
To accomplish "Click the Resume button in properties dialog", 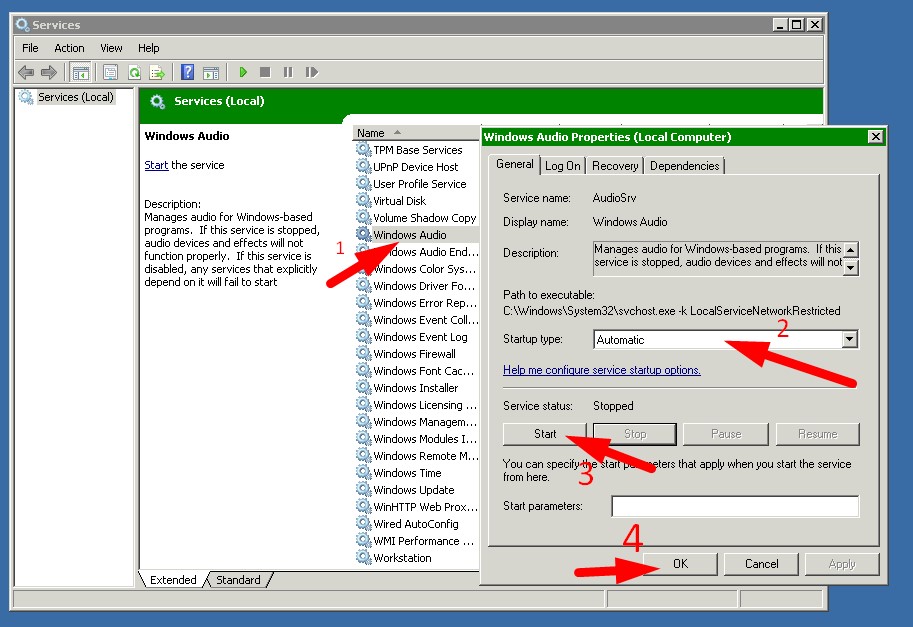I will (x=818, y=434).
